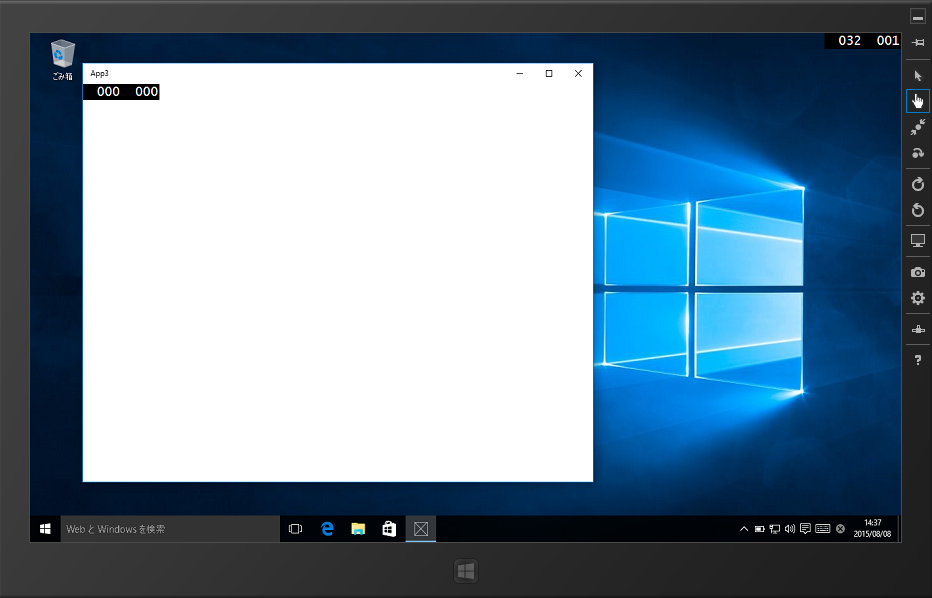Open the change resolution monitor icon
Image resolution: width=932 pixels, height=598 pixels.
[x=917, y=241]
